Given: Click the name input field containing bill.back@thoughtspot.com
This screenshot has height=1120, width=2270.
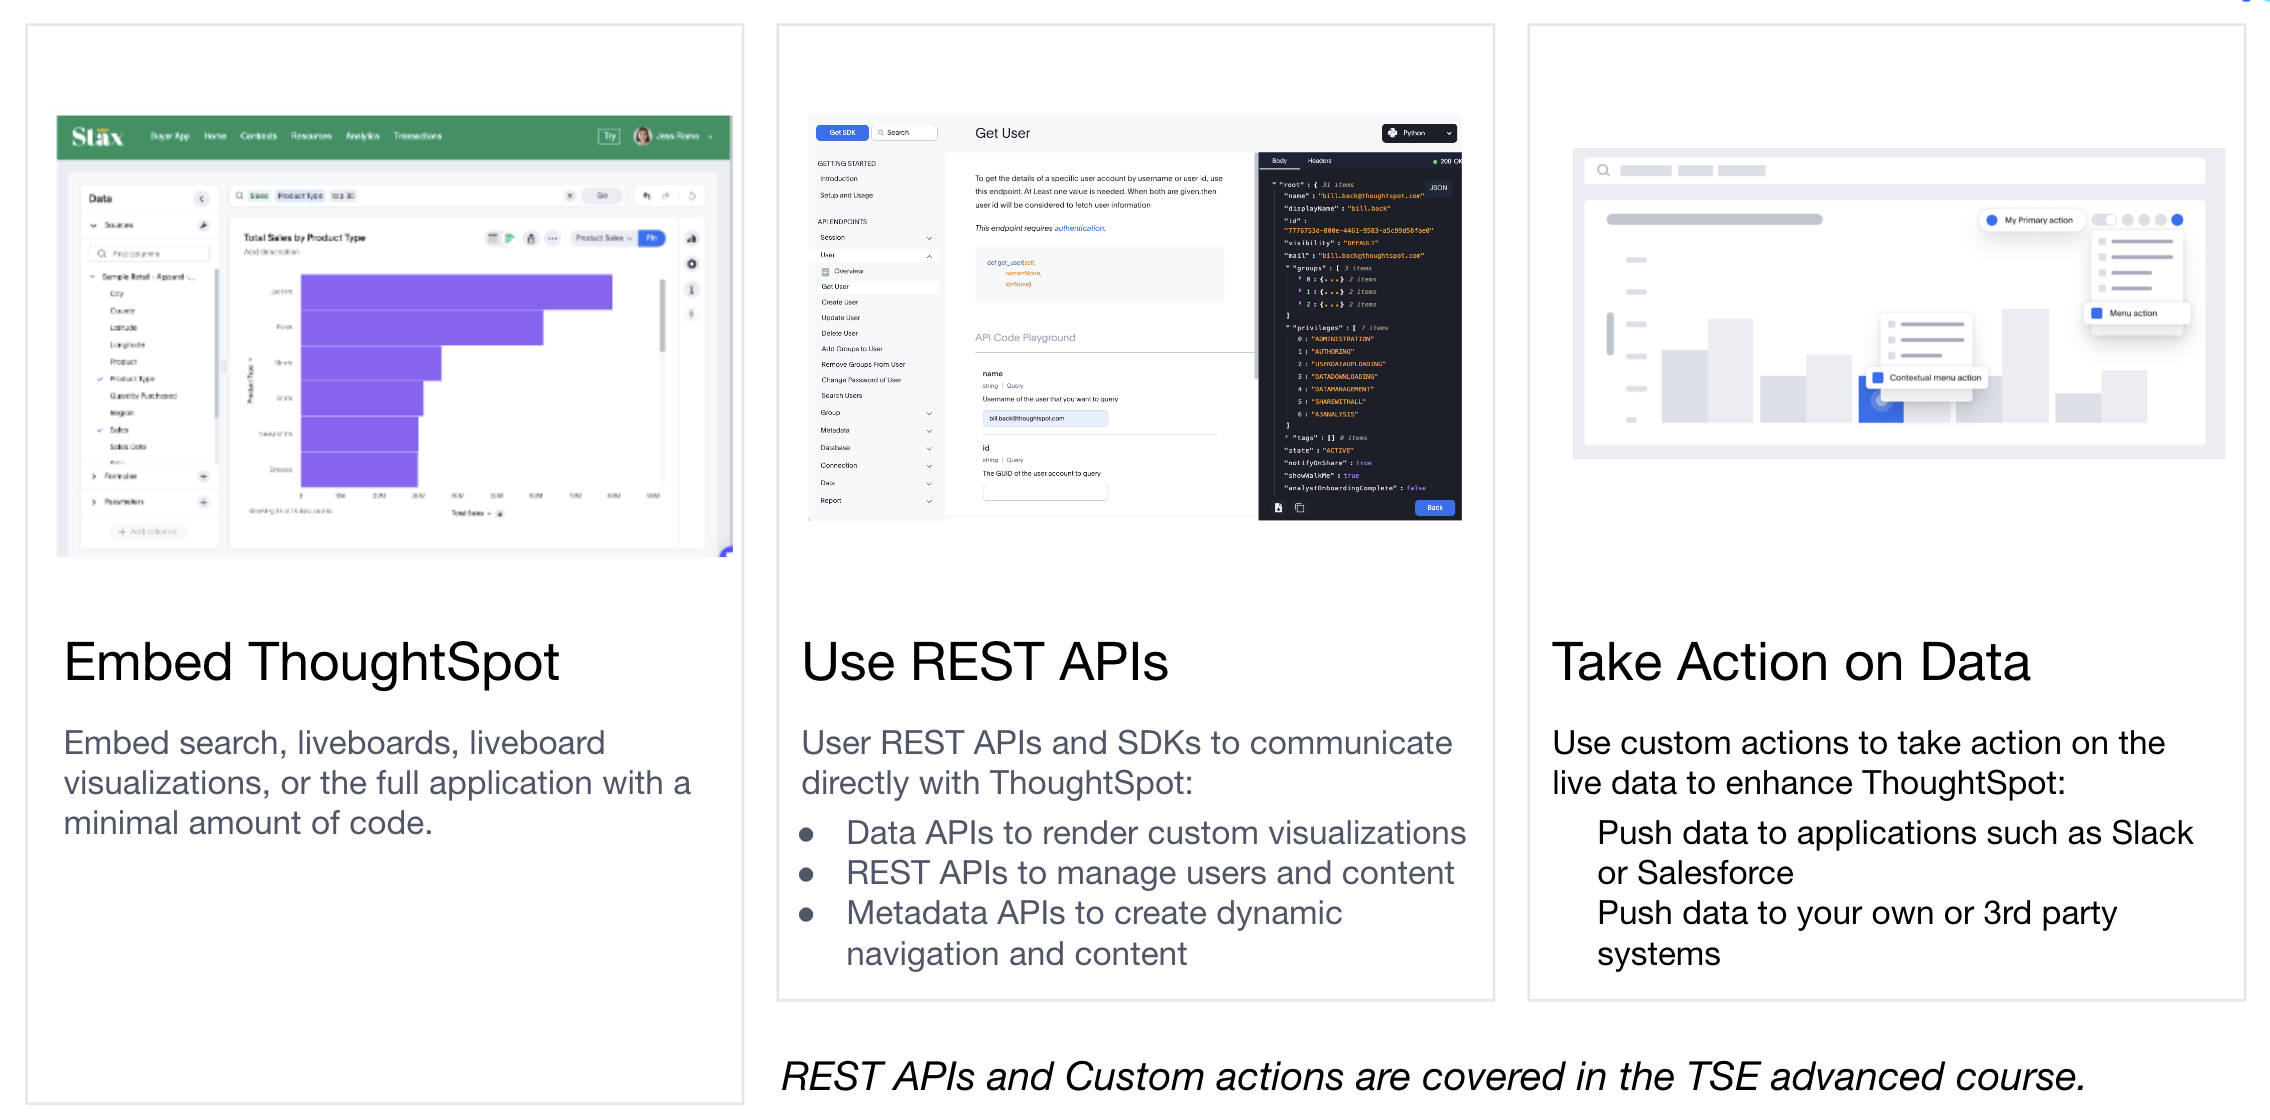Looking at the screenshot, I should click(x=1043, y=418).
